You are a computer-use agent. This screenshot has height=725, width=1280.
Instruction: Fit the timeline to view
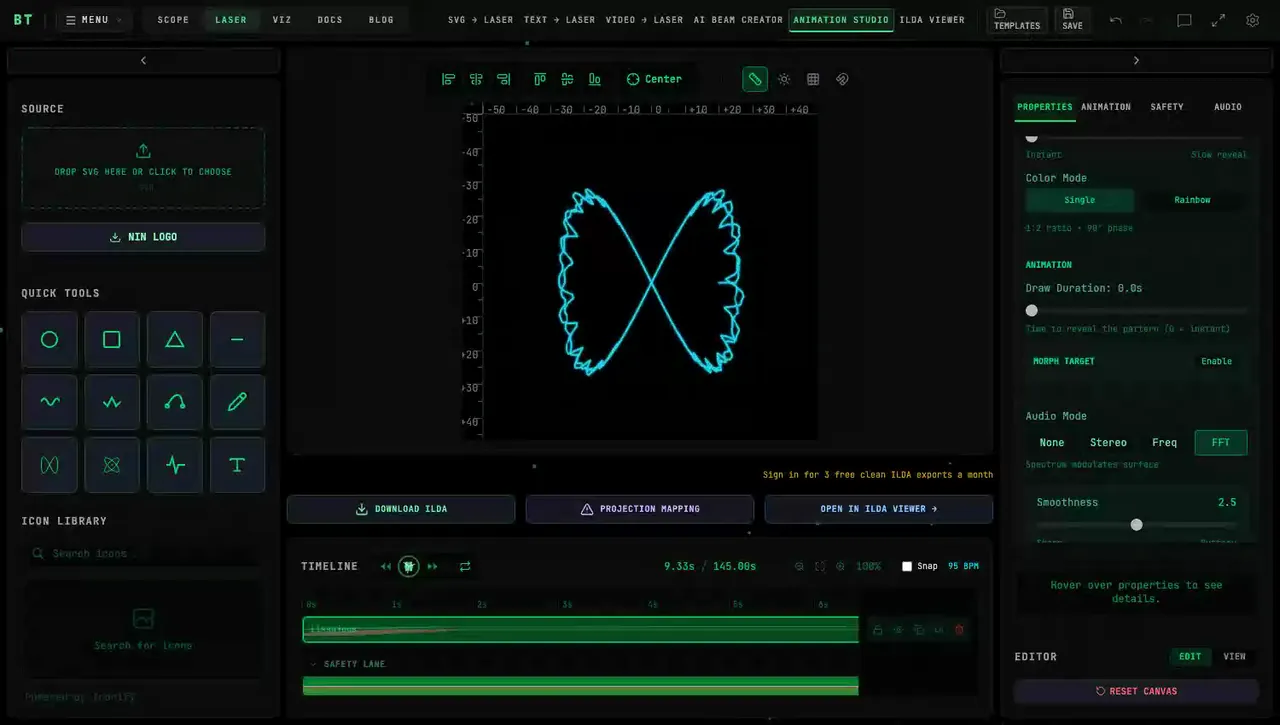tap(820, 566)
